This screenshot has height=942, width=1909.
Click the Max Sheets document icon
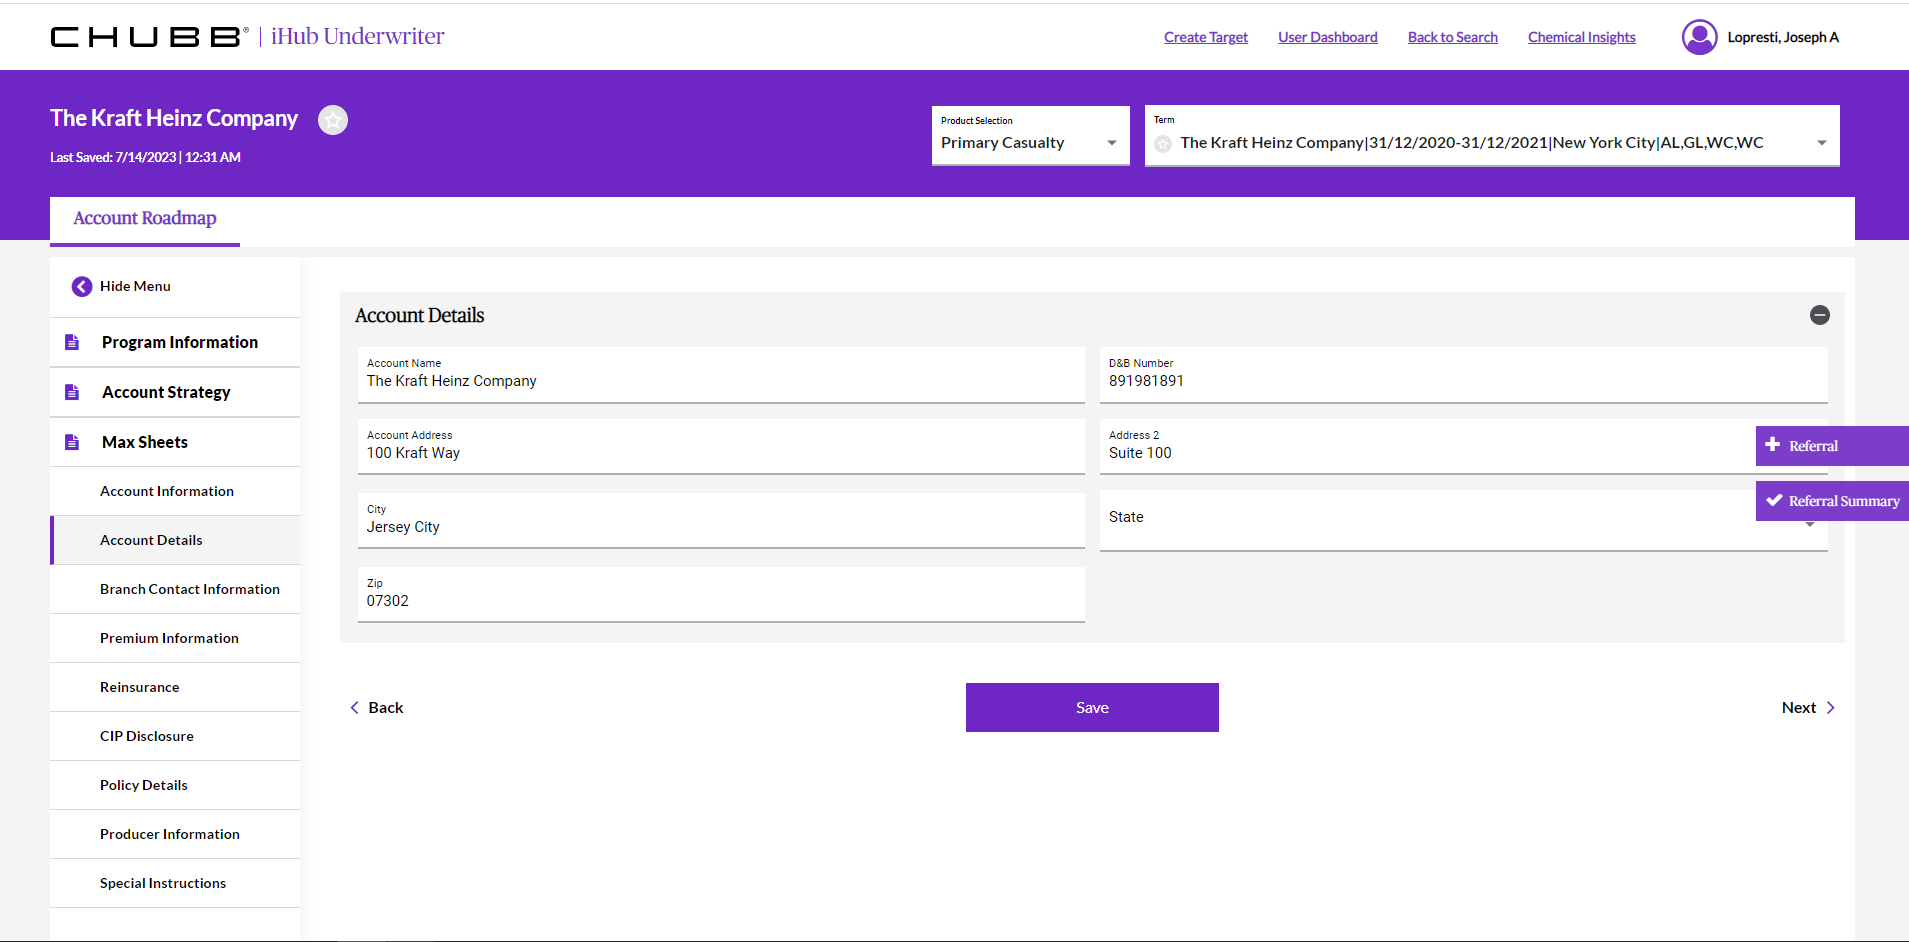(72, 442)
